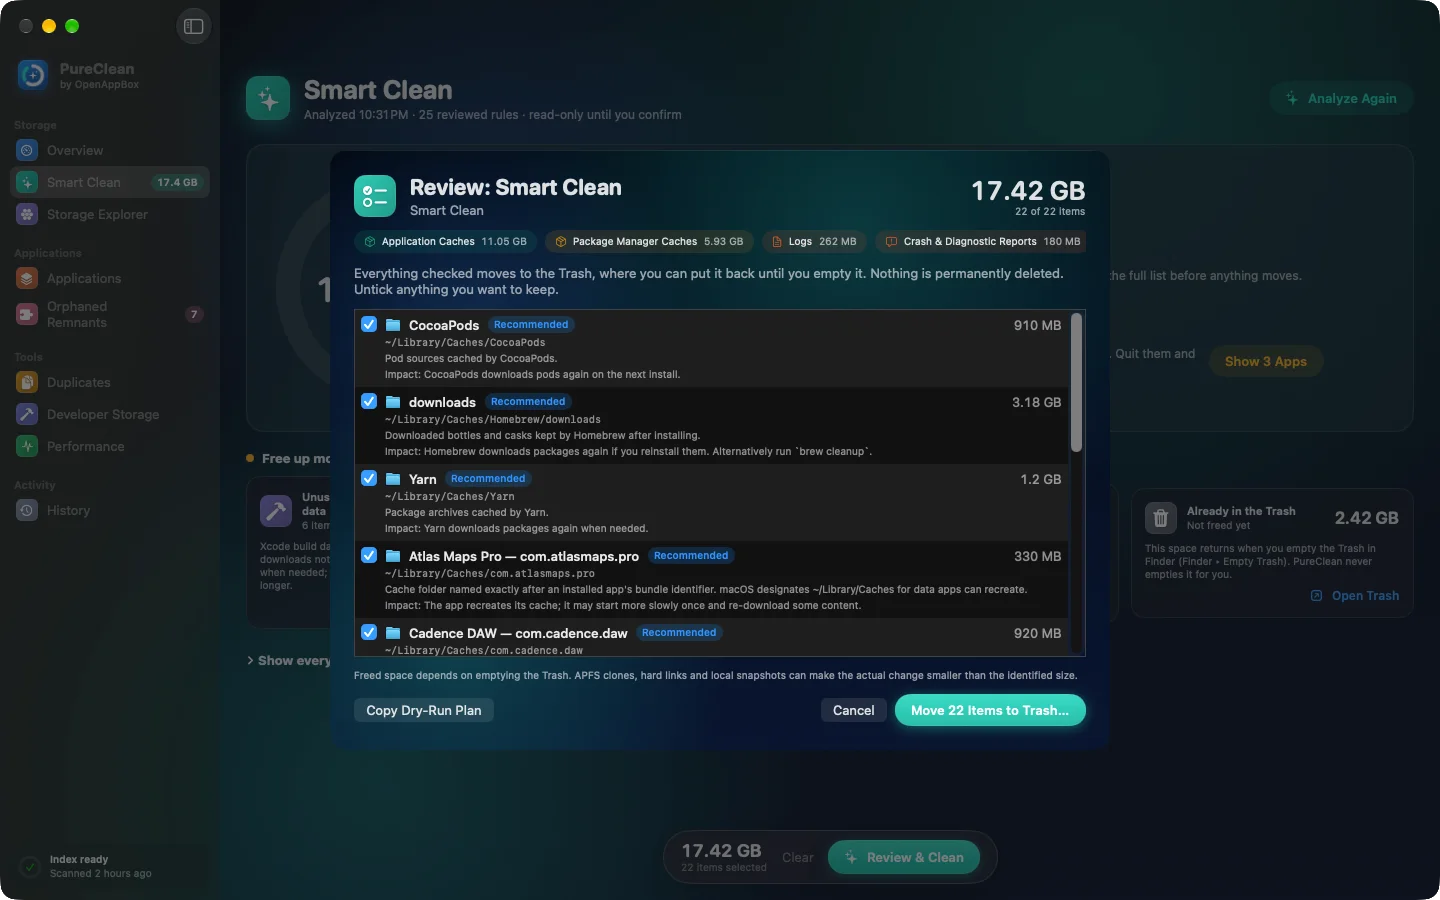This screenshot has height=900, width=1440.
Task: Open the Duplicates tool
Action: (x=110, y=382)
